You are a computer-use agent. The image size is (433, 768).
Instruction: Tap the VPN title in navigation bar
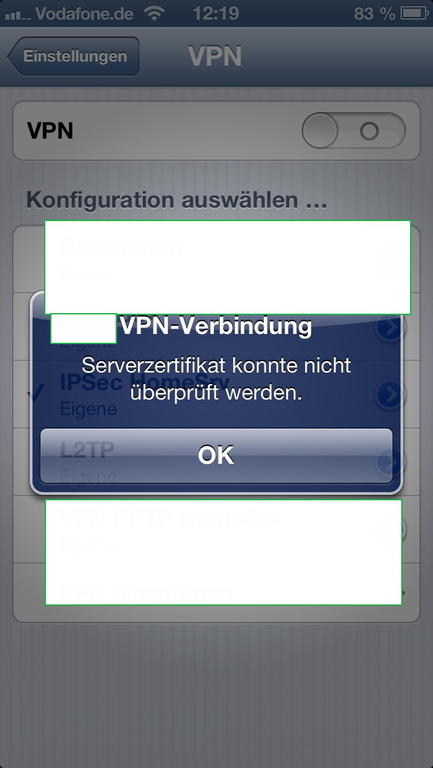coord(215,57)
